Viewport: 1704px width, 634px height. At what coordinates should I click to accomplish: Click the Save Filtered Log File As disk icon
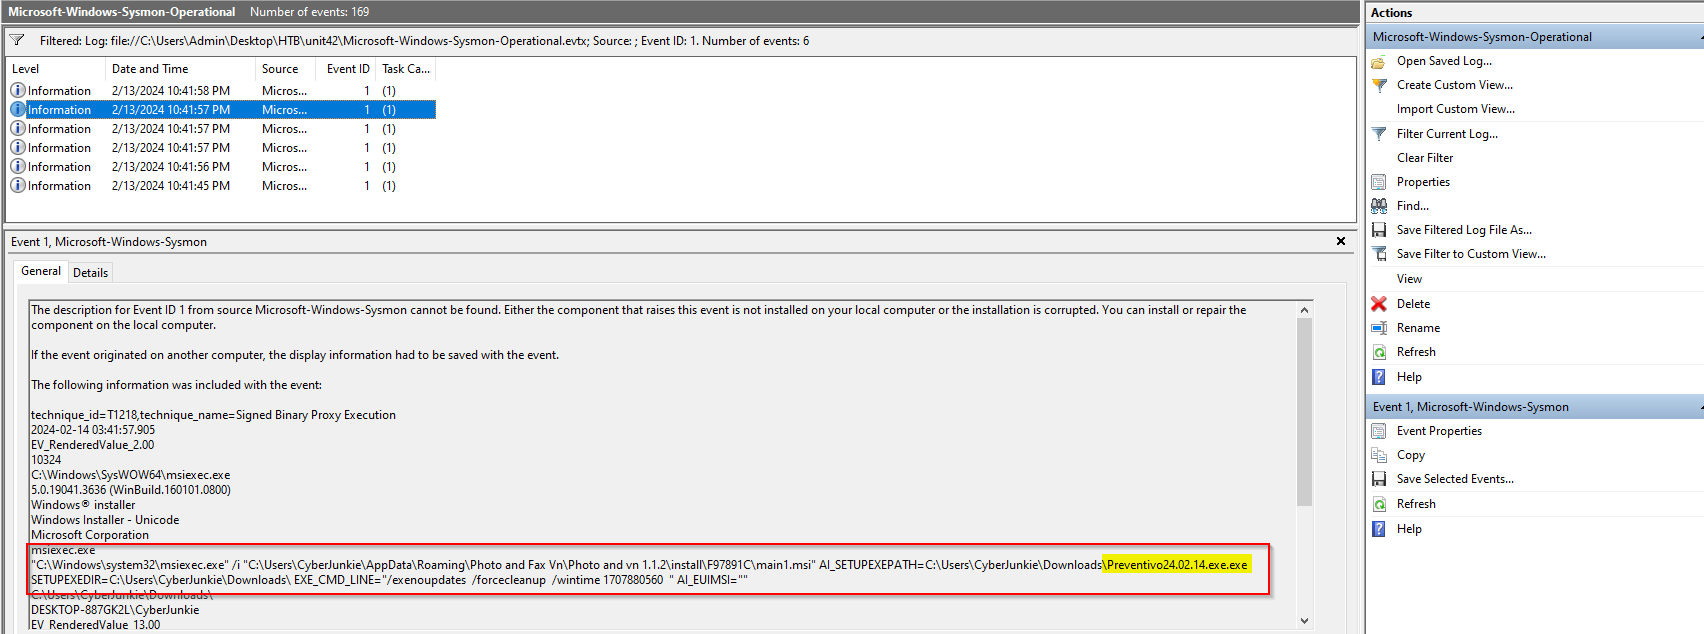pos(1379,230)
